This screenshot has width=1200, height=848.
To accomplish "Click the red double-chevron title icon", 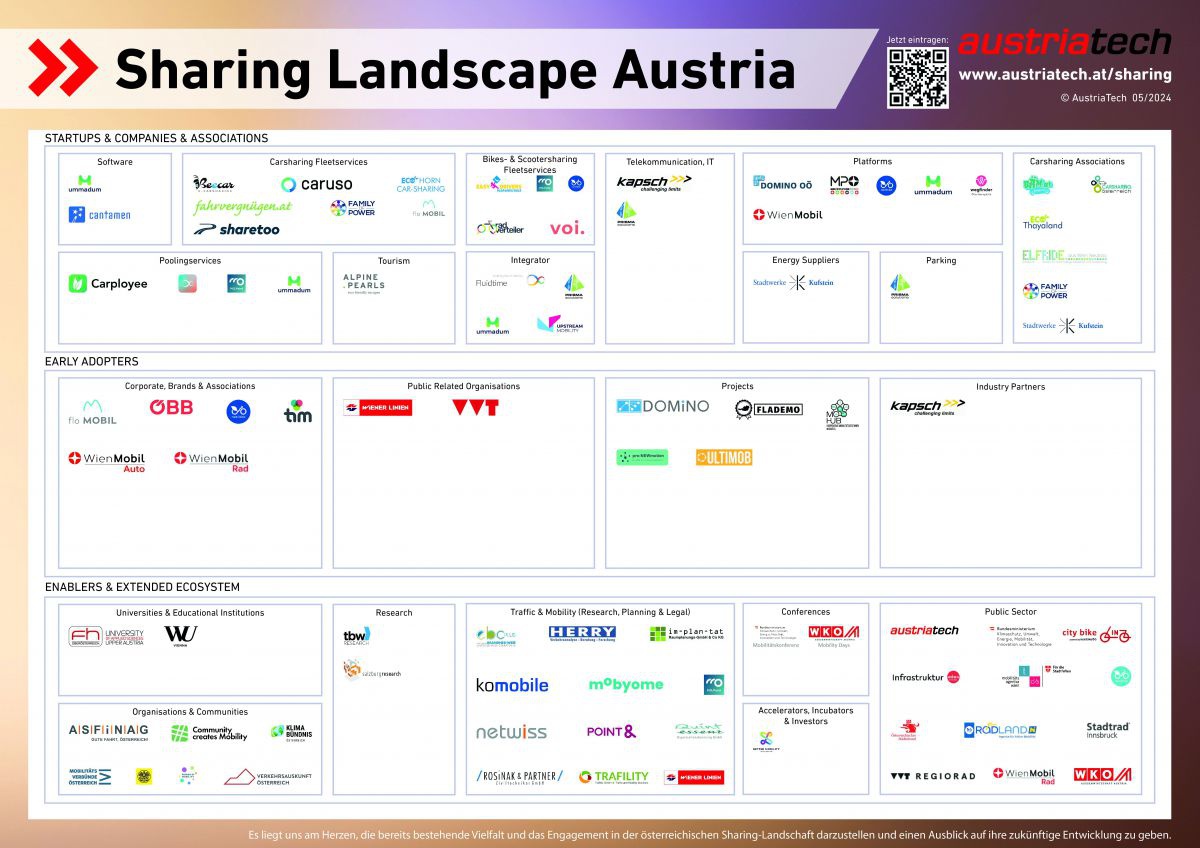I will coord(62,68).
